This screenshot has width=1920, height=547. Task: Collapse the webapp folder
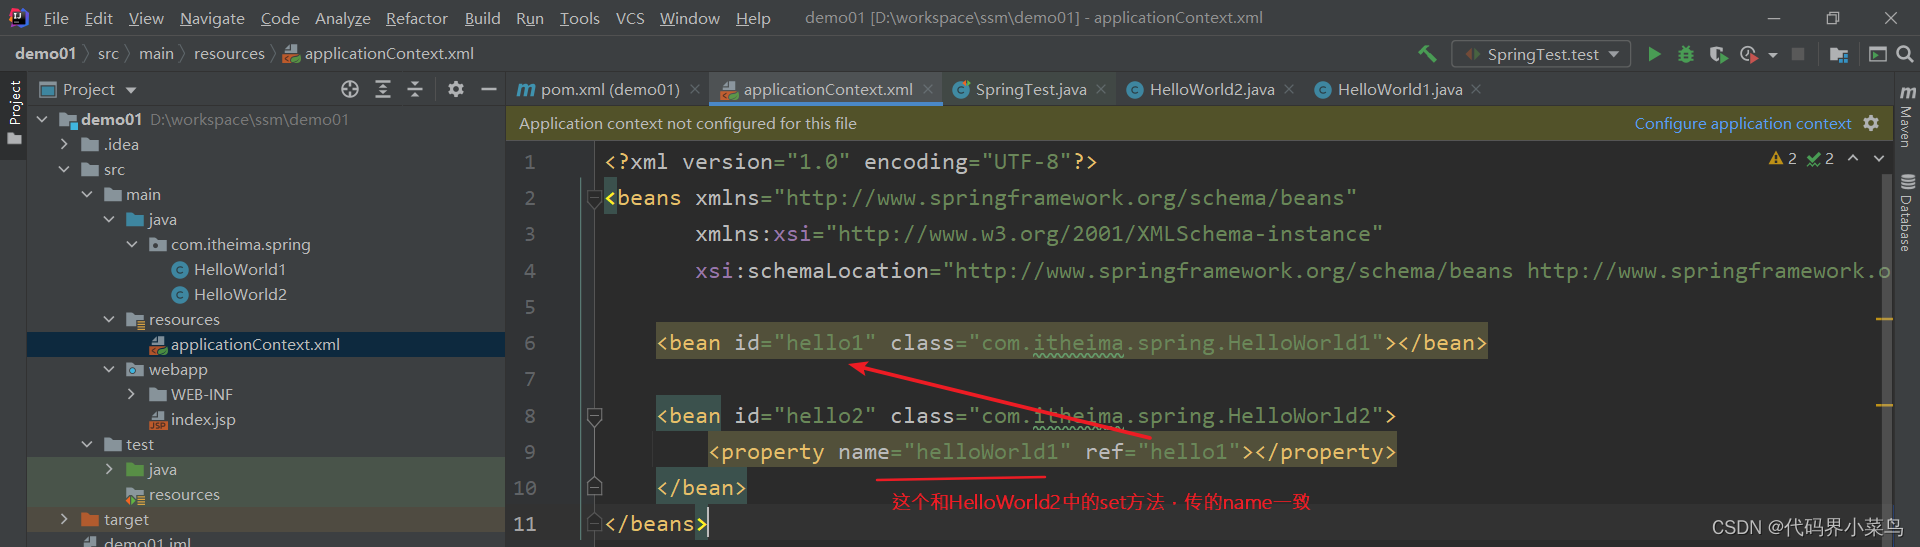click(x=109, y=369)
